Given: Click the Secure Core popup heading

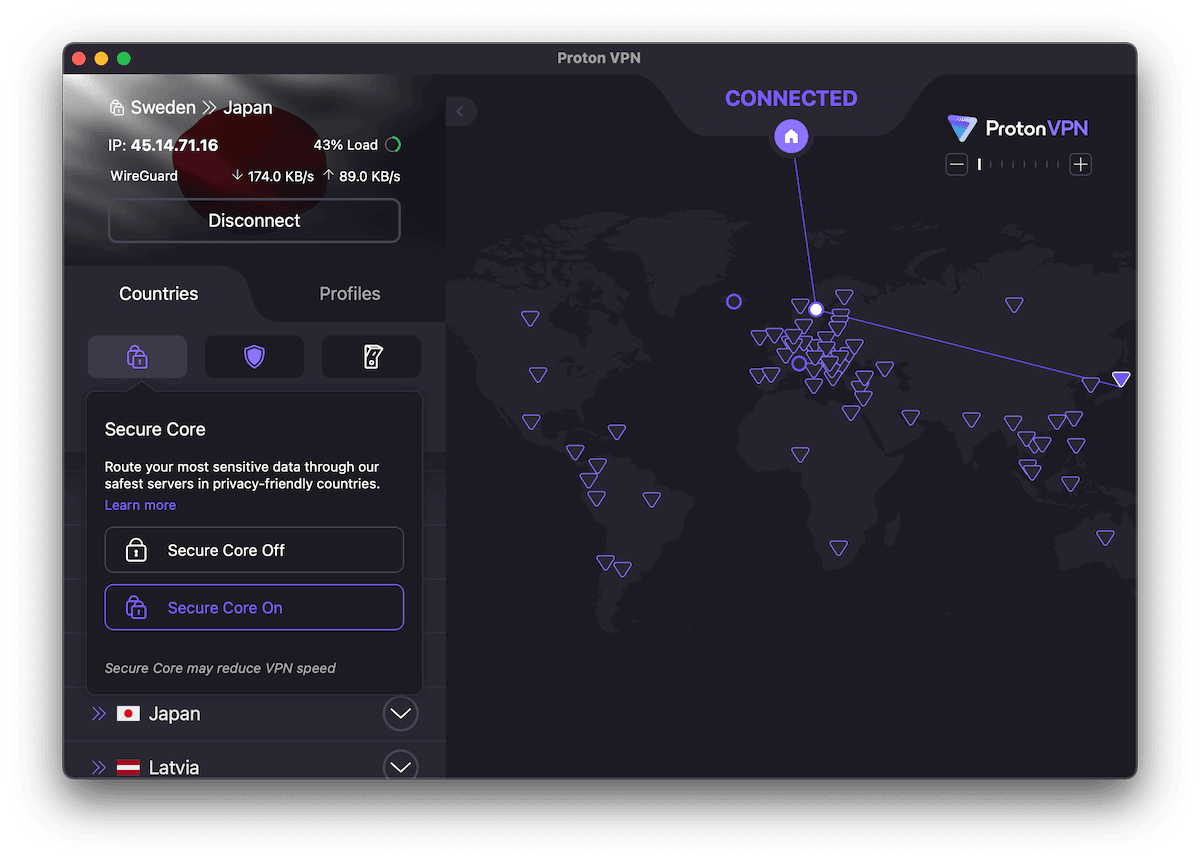Looking at the screenshot, I should coord(155,429).
